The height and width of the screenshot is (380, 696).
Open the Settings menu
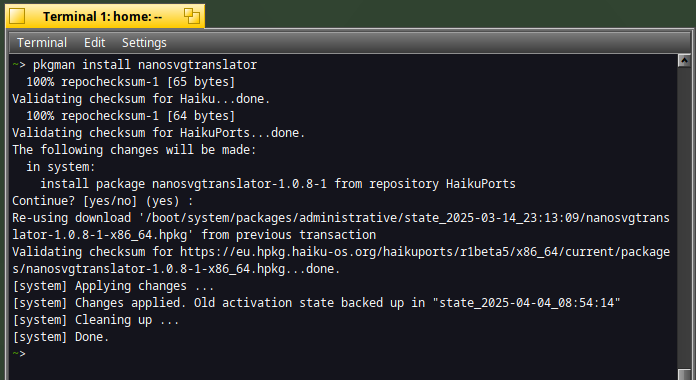pos(144,43)
